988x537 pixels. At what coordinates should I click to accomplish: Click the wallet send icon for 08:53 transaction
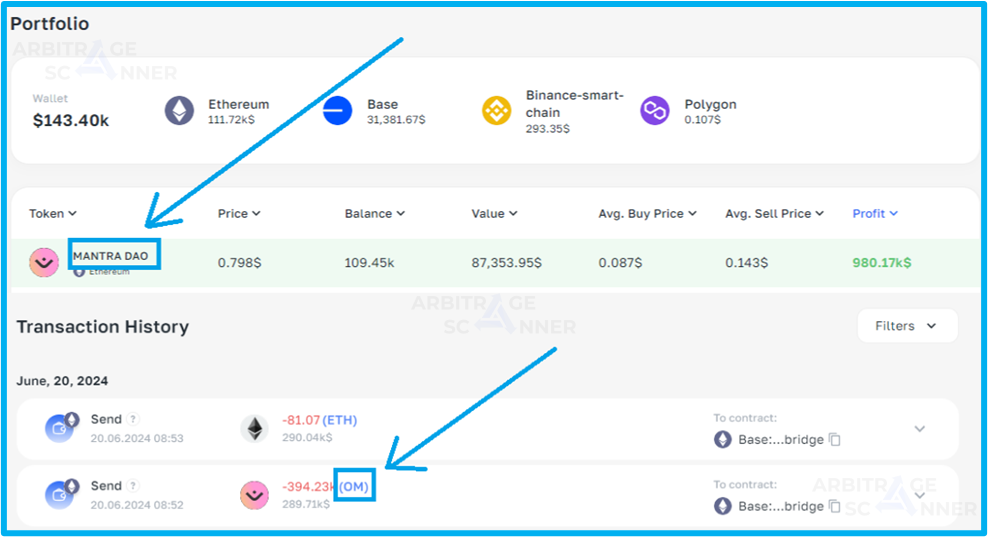coord(61,428)
